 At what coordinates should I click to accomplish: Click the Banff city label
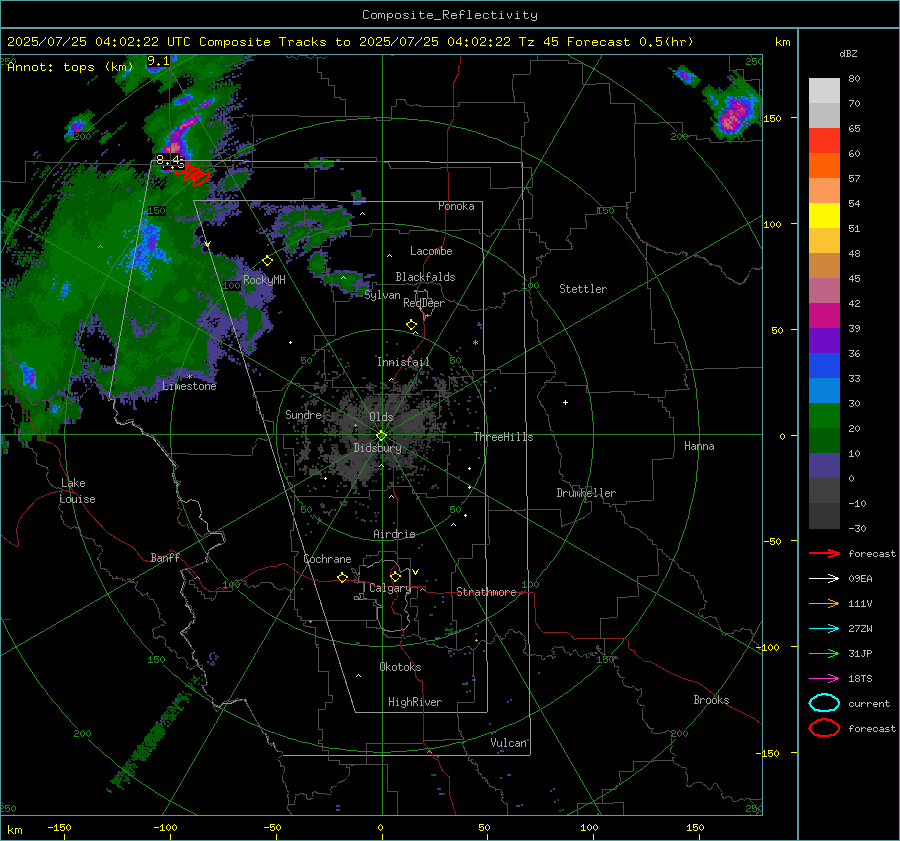click(x=165, y=557)
